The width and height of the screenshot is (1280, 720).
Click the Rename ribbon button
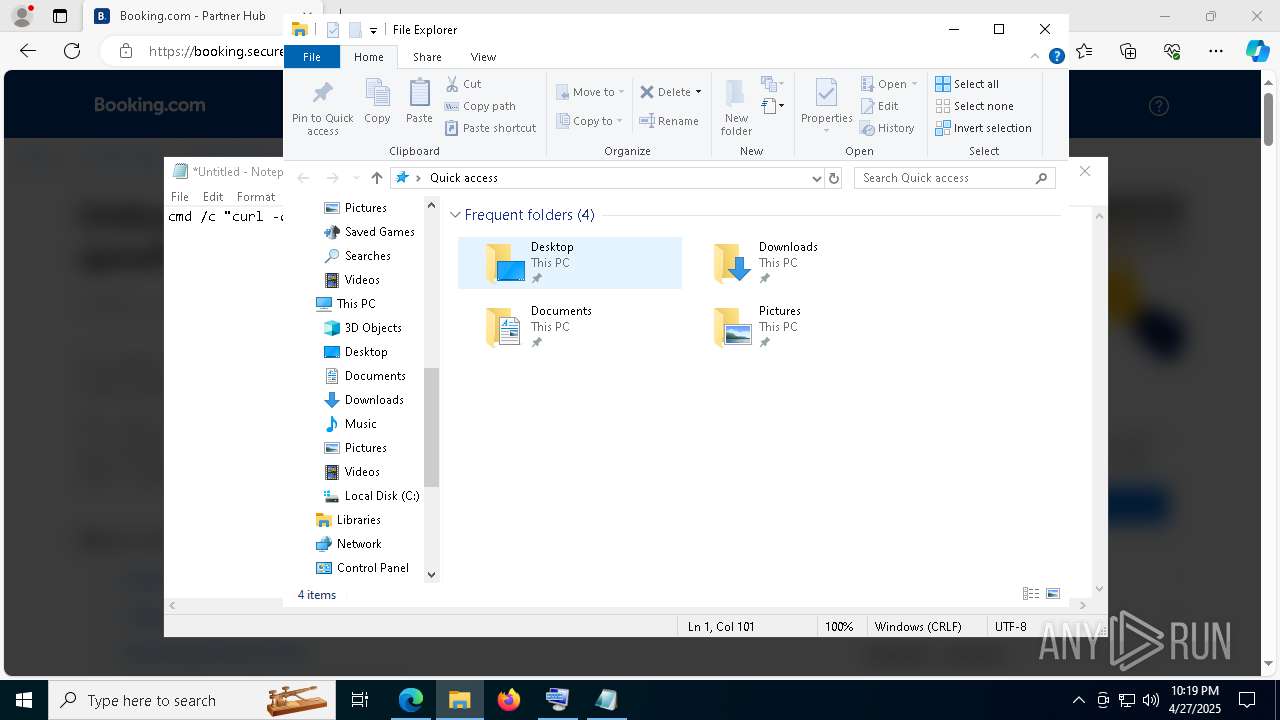pos(669,121)
